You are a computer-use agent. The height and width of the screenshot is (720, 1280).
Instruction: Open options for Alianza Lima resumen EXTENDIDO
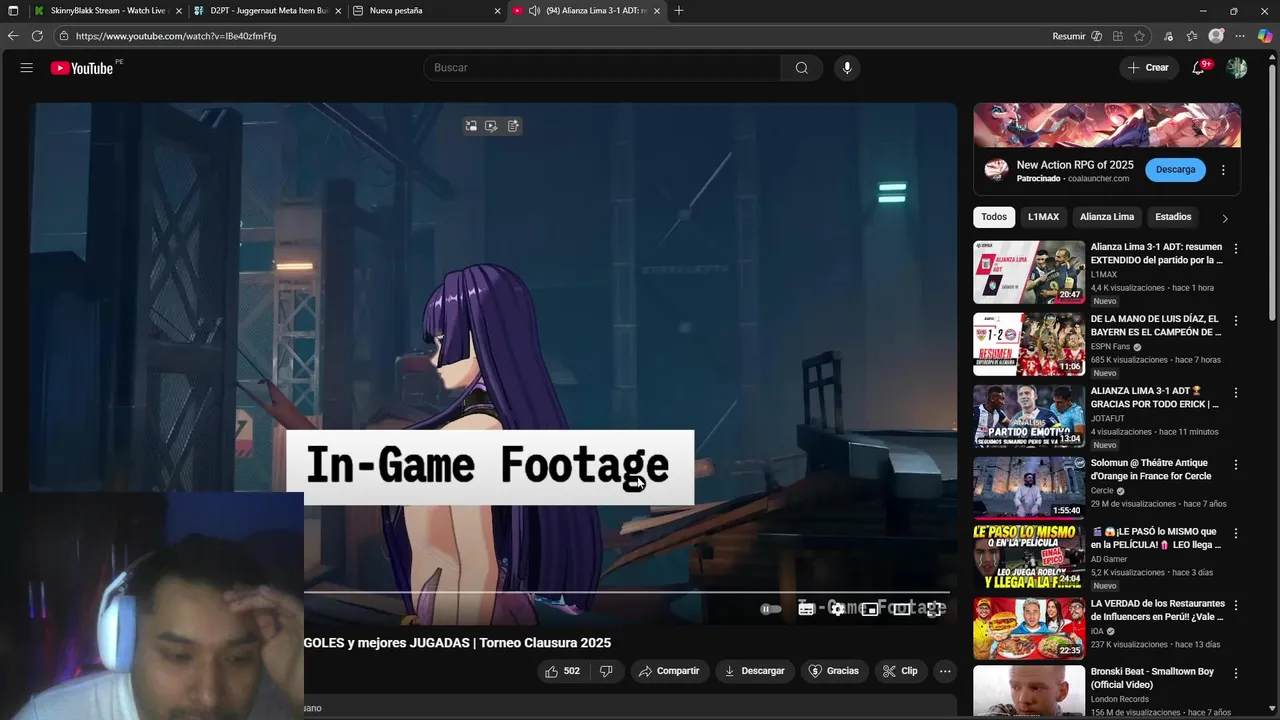pyautogui.click(x=1236, y=249)
